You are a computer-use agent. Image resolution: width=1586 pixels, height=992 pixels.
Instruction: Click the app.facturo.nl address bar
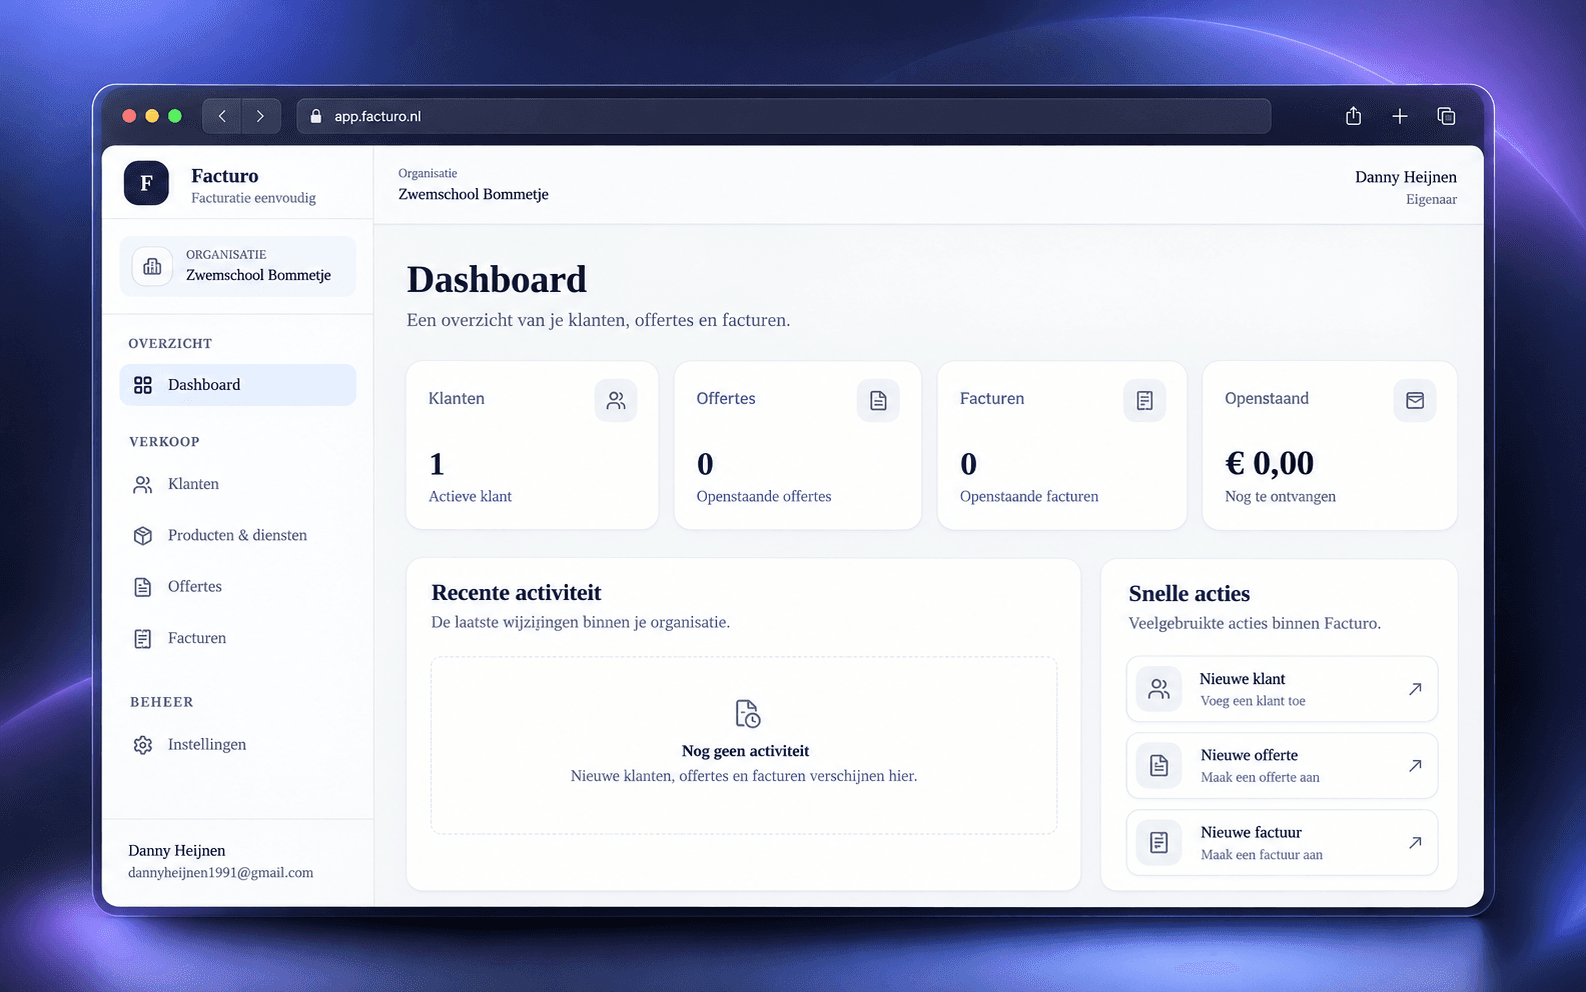784,116
